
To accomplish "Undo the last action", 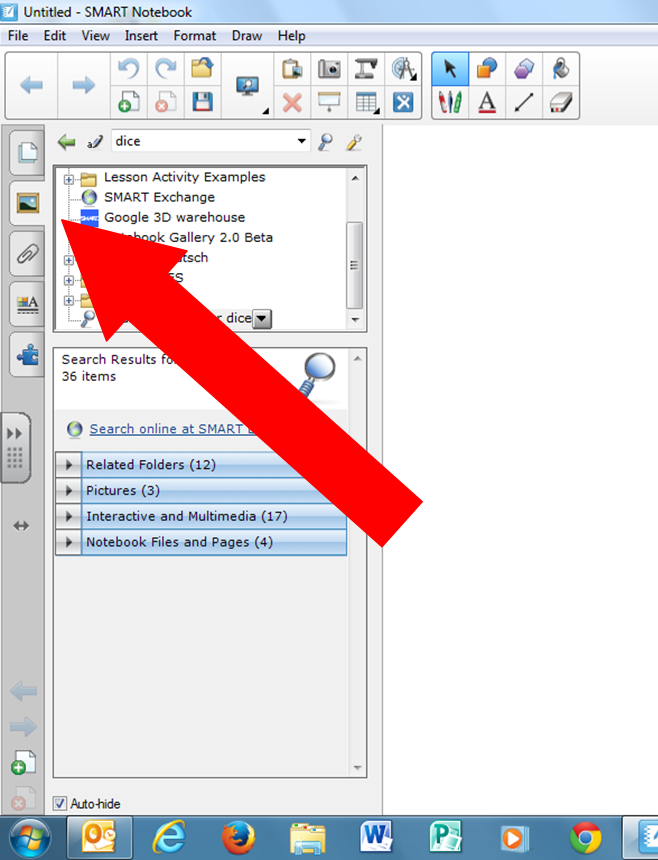I will [129, 69].
